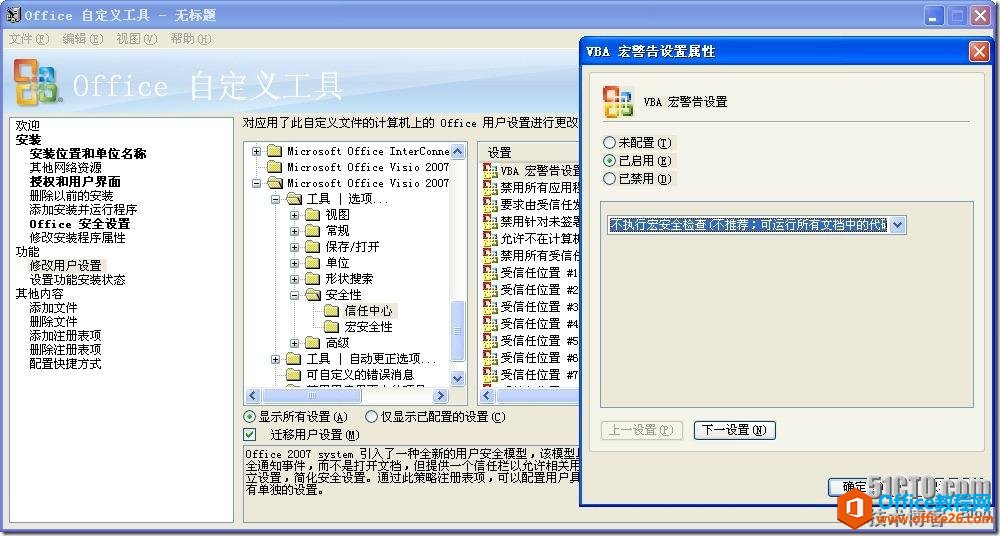1000x536 pixels.
Task: Expand the 常规 tree node
Action: (295, 231)
